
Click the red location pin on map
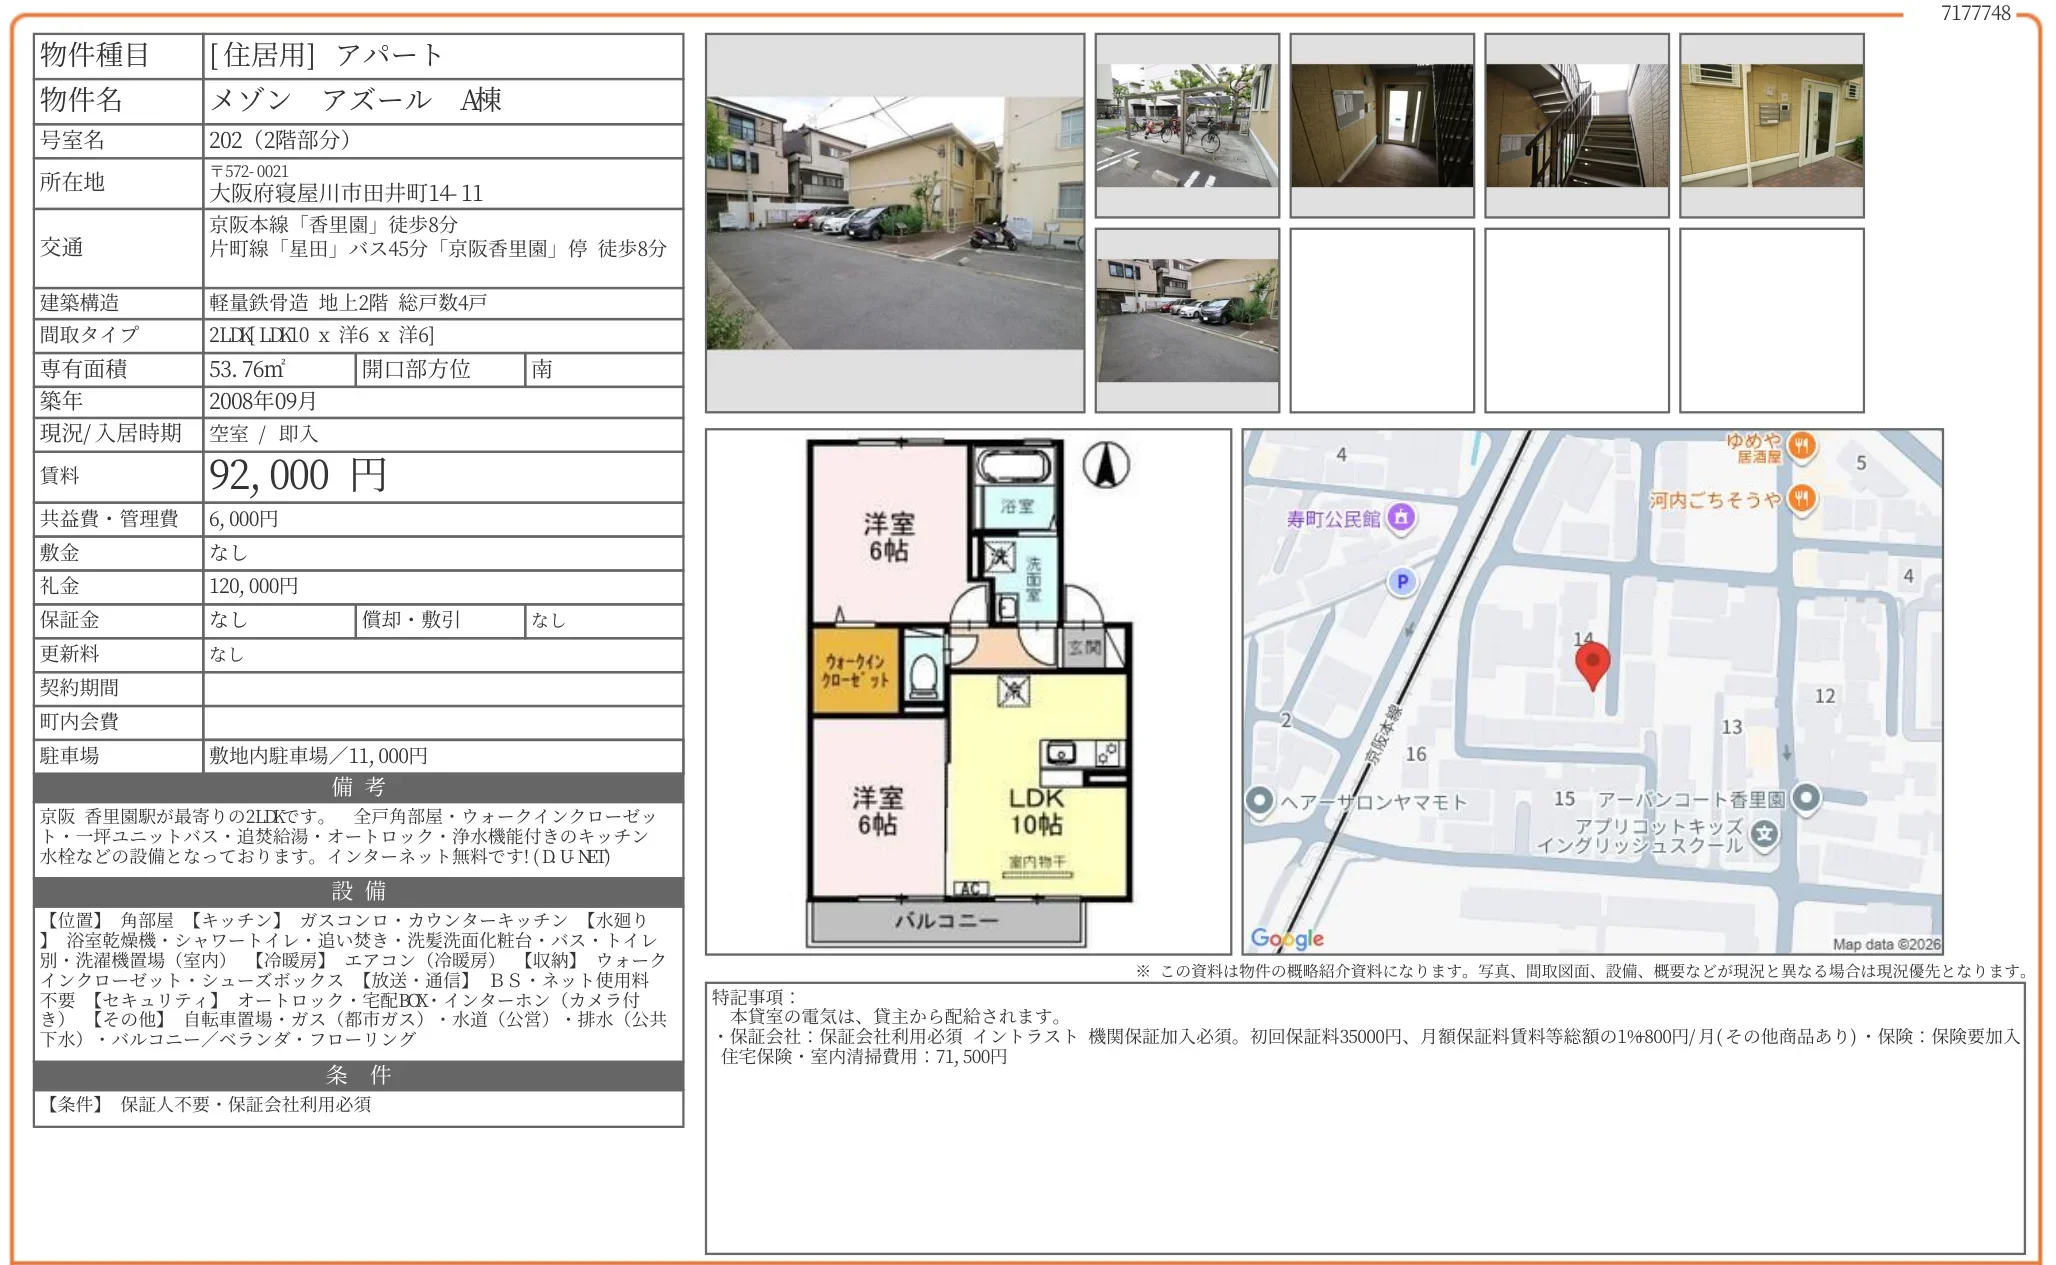(x=1592, y=661)
